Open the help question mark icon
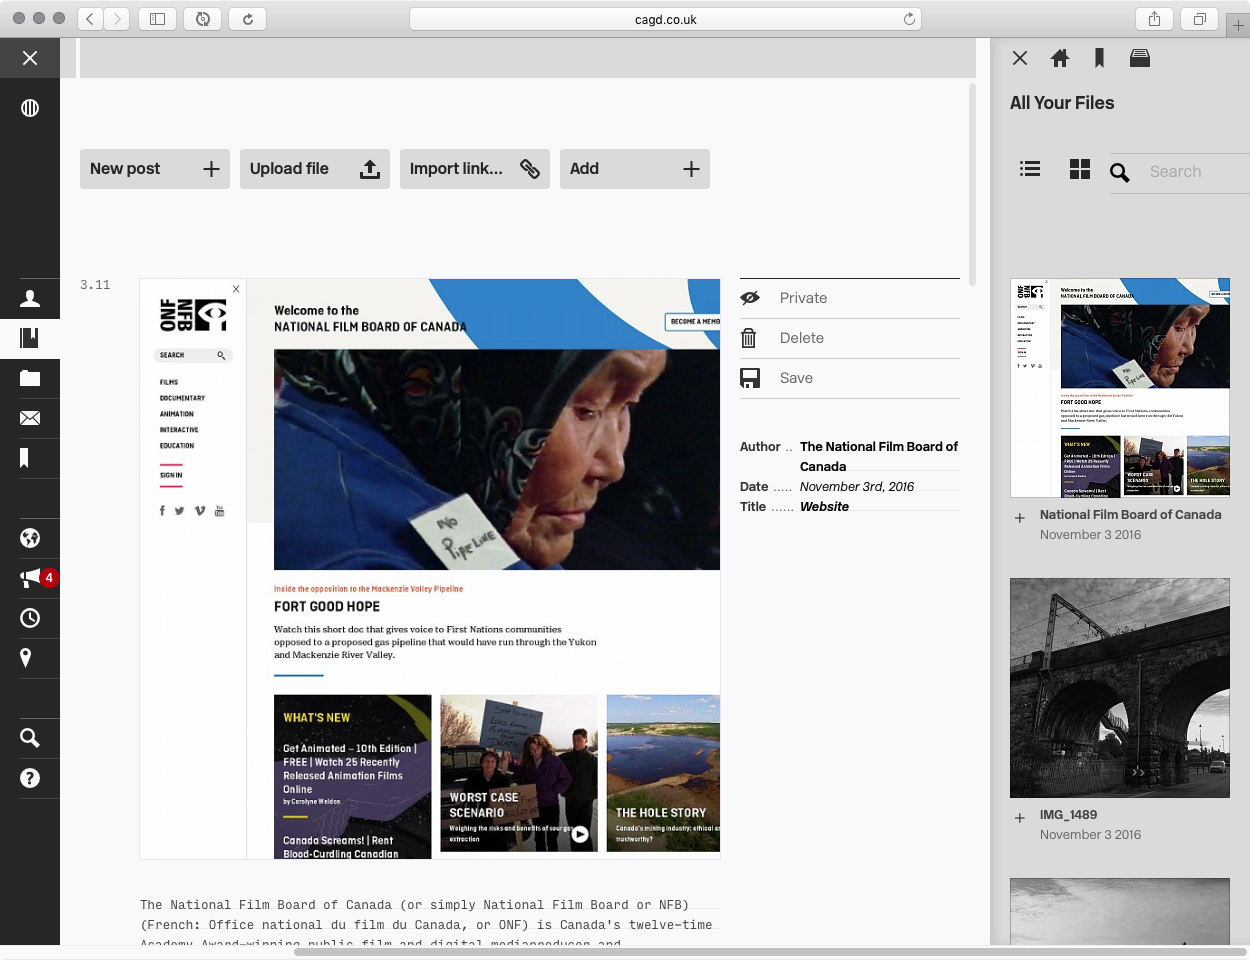This screenshot has width=1250, height=960. click(x=30, y=778)
